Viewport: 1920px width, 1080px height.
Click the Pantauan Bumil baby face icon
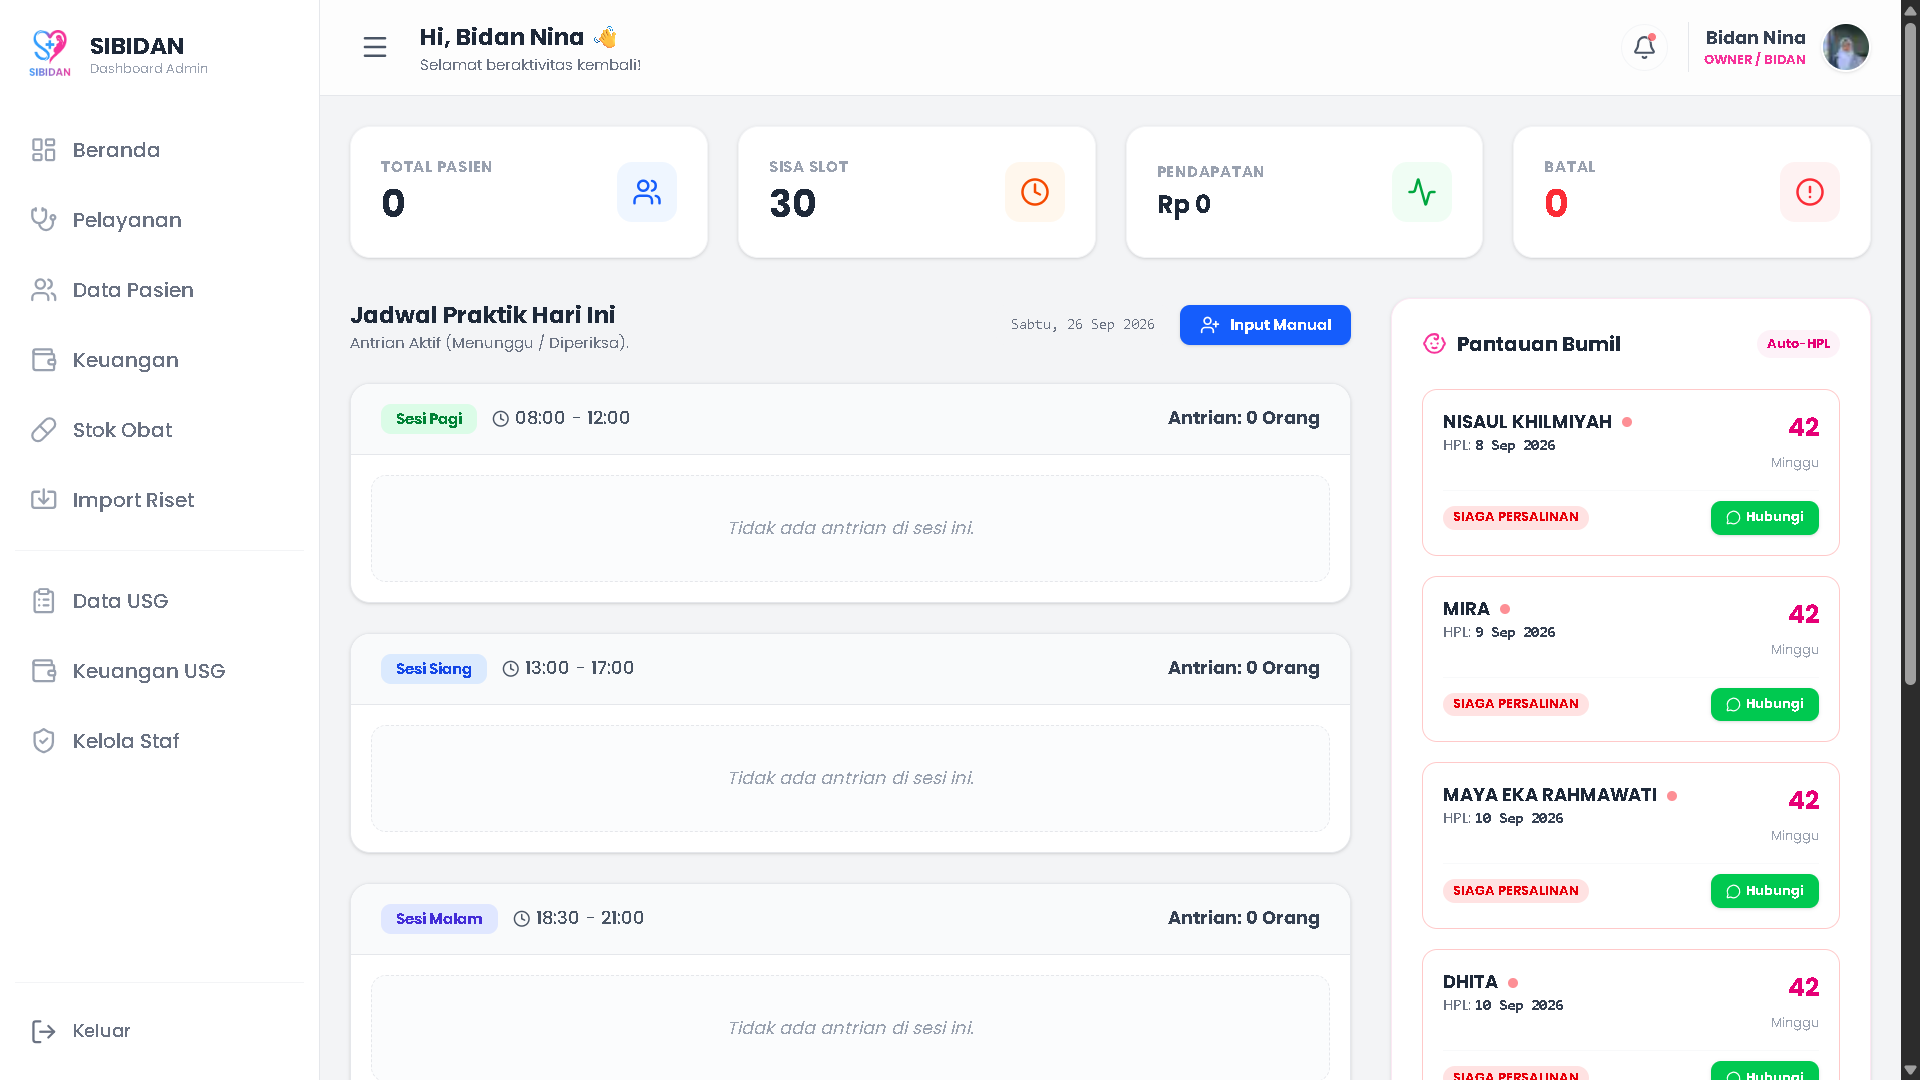coord(1435,344)
